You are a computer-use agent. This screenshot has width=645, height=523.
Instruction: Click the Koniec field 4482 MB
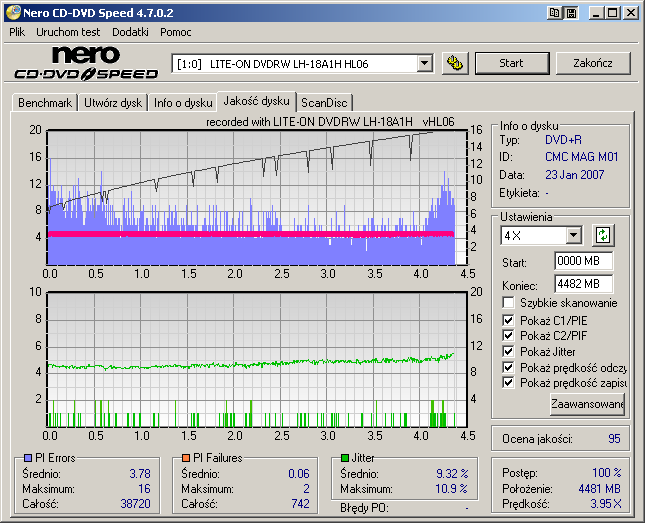point(583,284)
